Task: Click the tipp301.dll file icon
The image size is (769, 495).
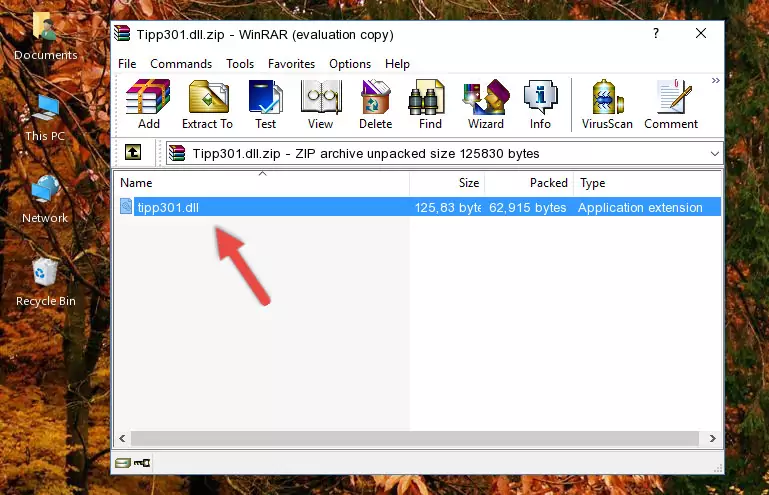Action: tap(126, 207)
